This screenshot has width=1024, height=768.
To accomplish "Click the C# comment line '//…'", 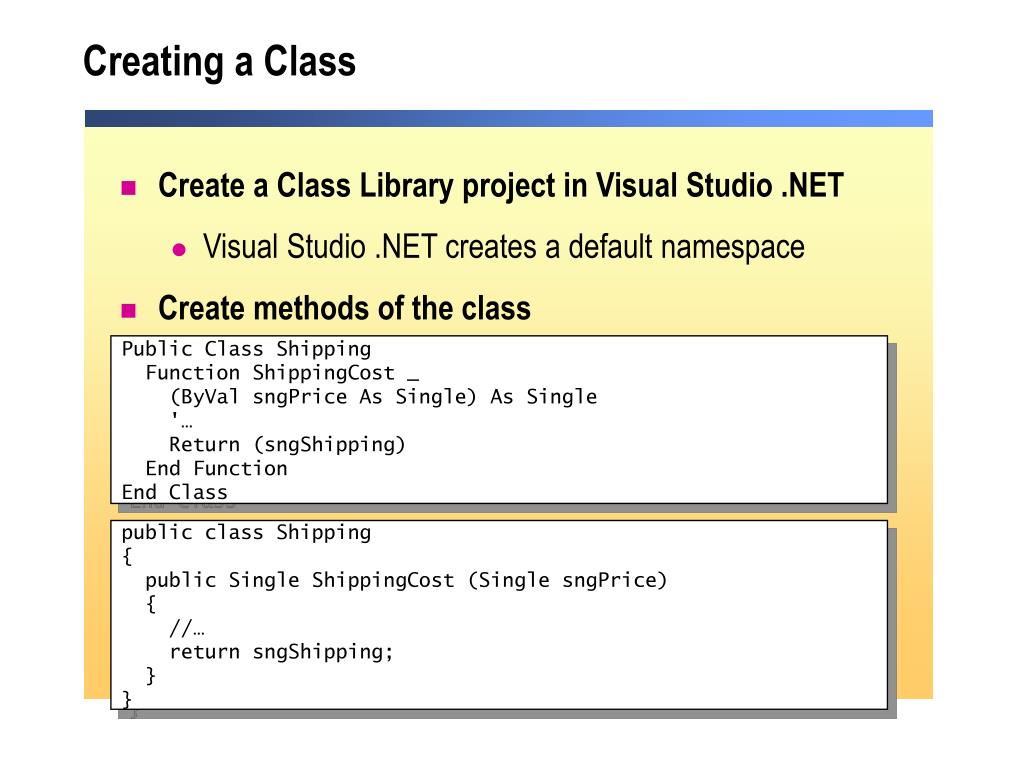I will tap(187, 628).
